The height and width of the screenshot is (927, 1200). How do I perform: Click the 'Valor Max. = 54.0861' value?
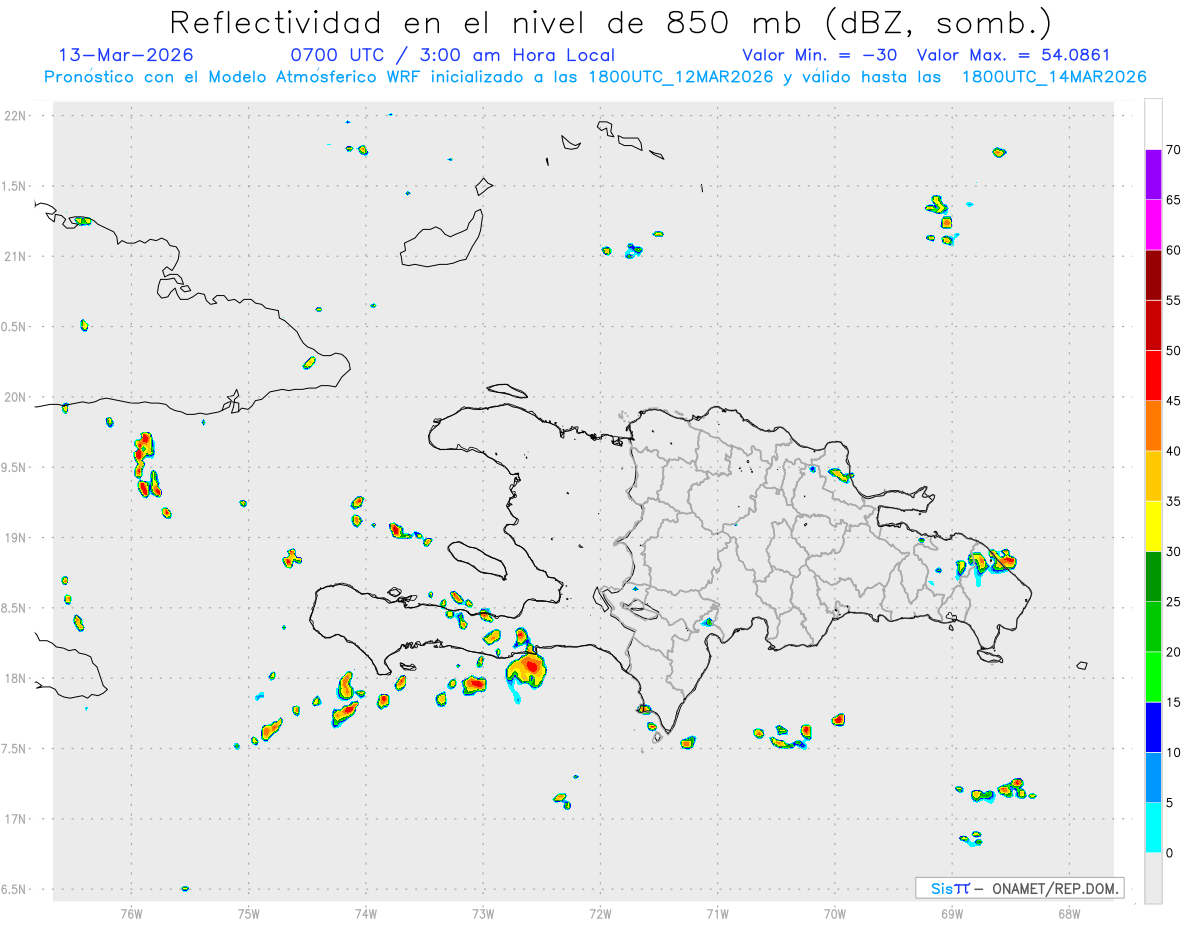1013,55
